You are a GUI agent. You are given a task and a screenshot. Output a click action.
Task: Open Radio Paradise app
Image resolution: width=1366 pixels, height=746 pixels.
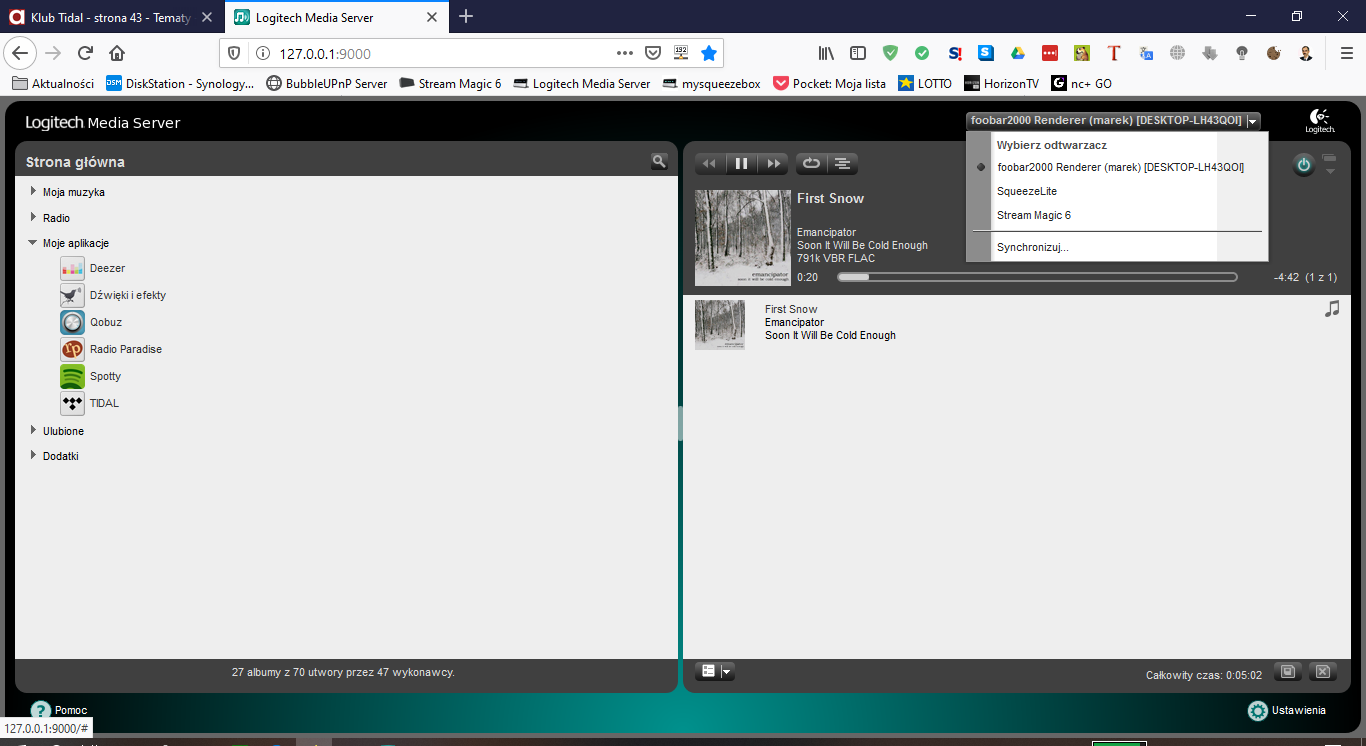click(x=111, y=349)
